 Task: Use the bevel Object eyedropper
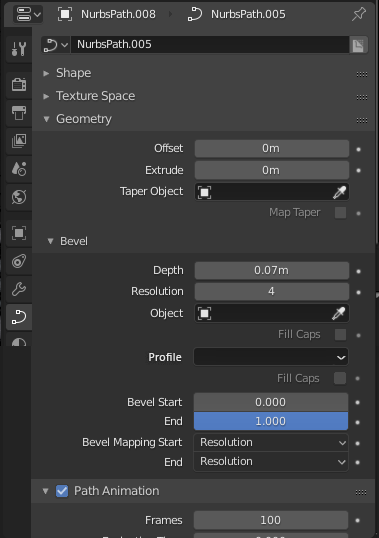(x=339, y=313)
